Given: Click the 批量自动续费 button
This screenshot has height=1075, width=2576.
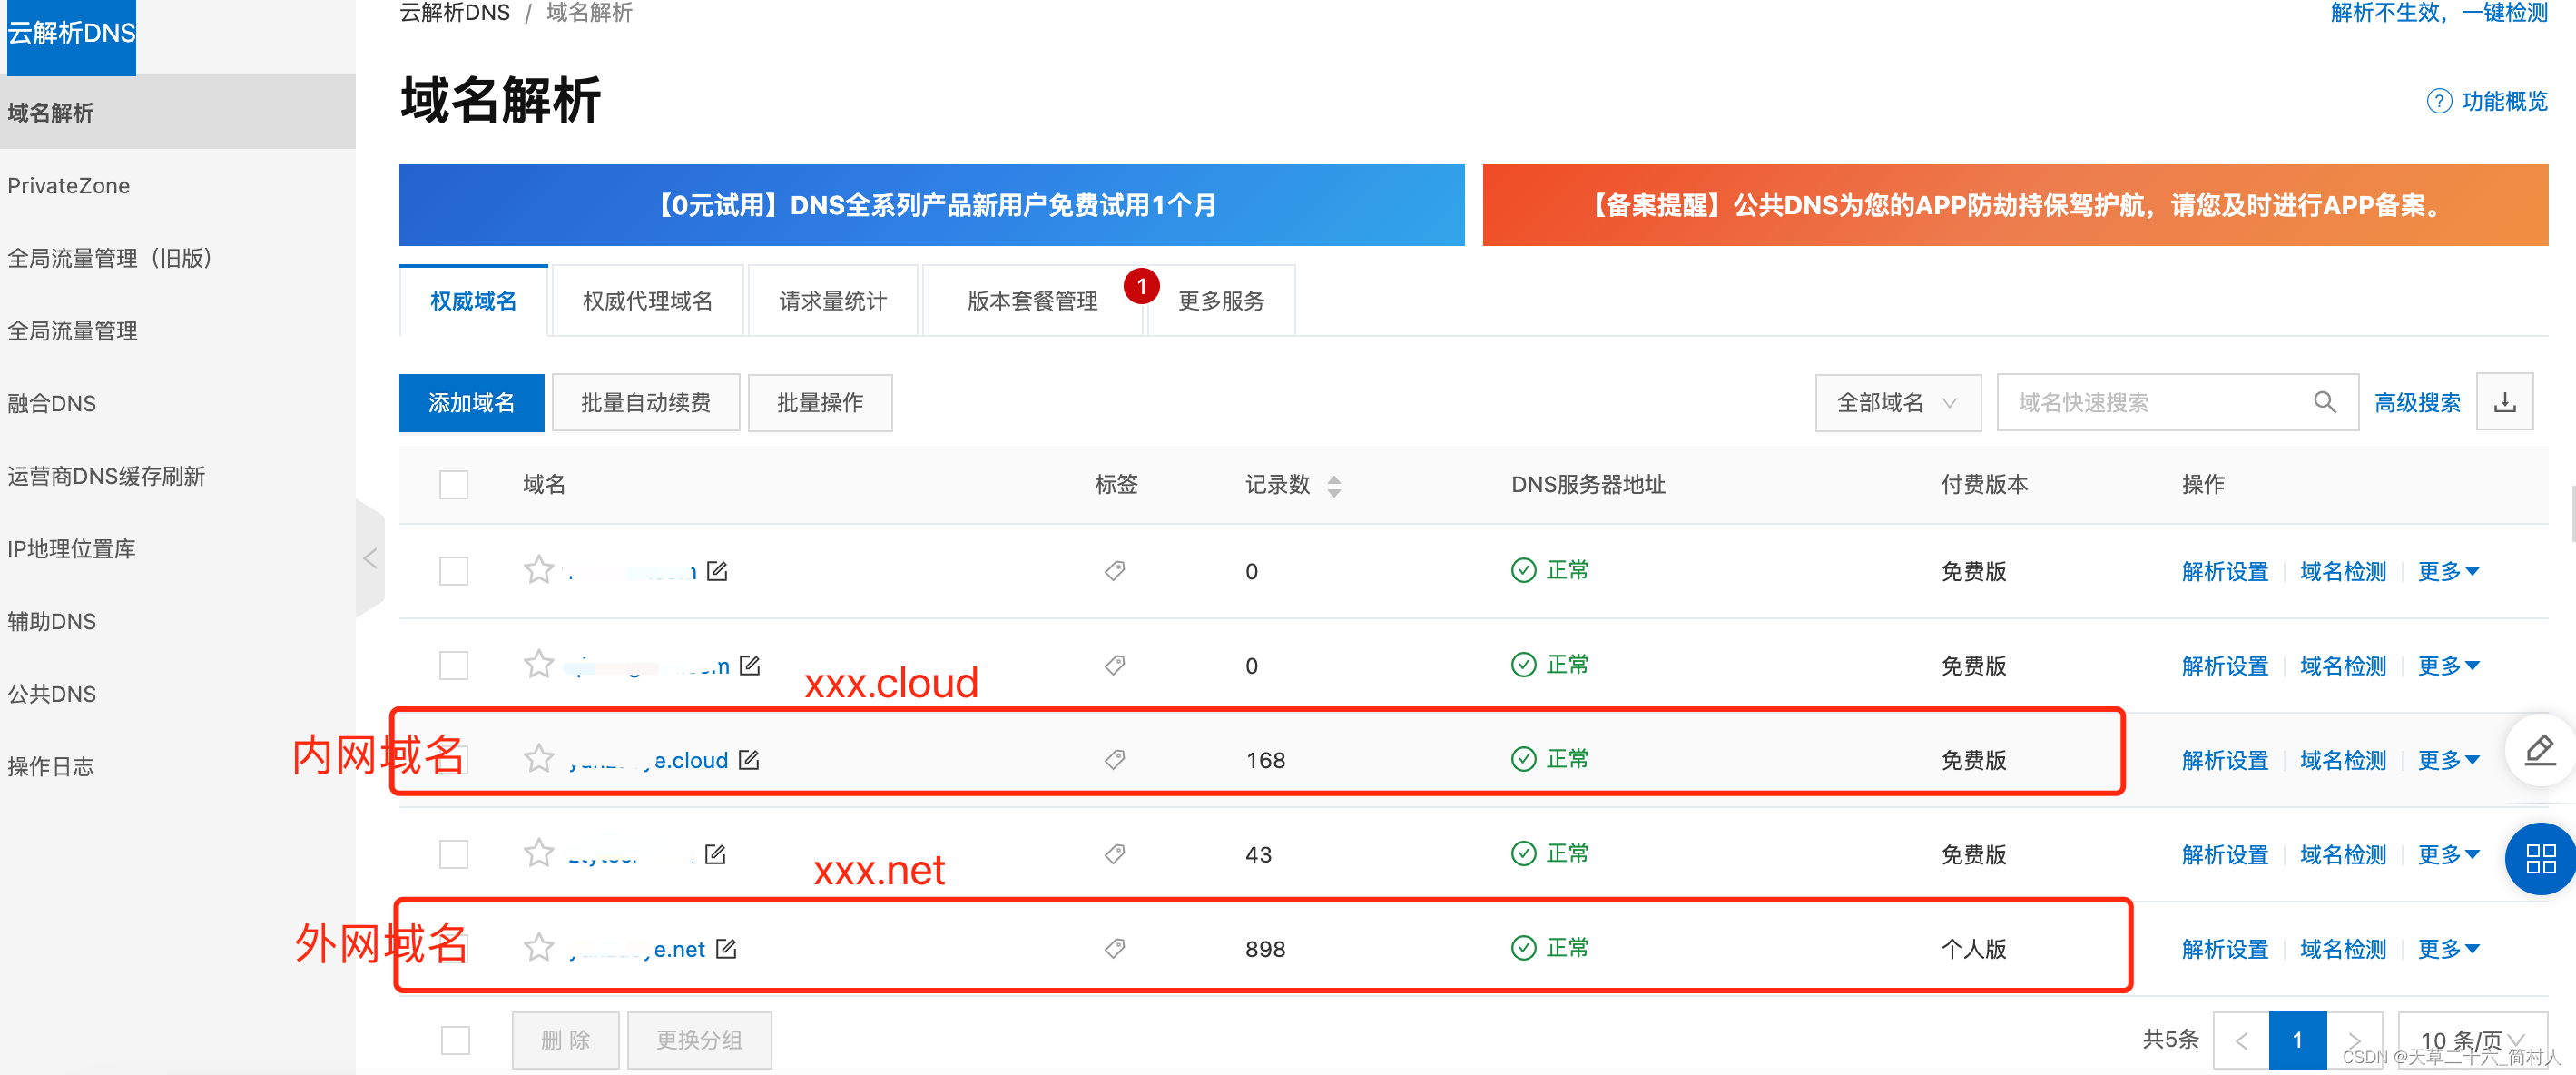Looking at the screenshot, I should [x=645, y=402].
